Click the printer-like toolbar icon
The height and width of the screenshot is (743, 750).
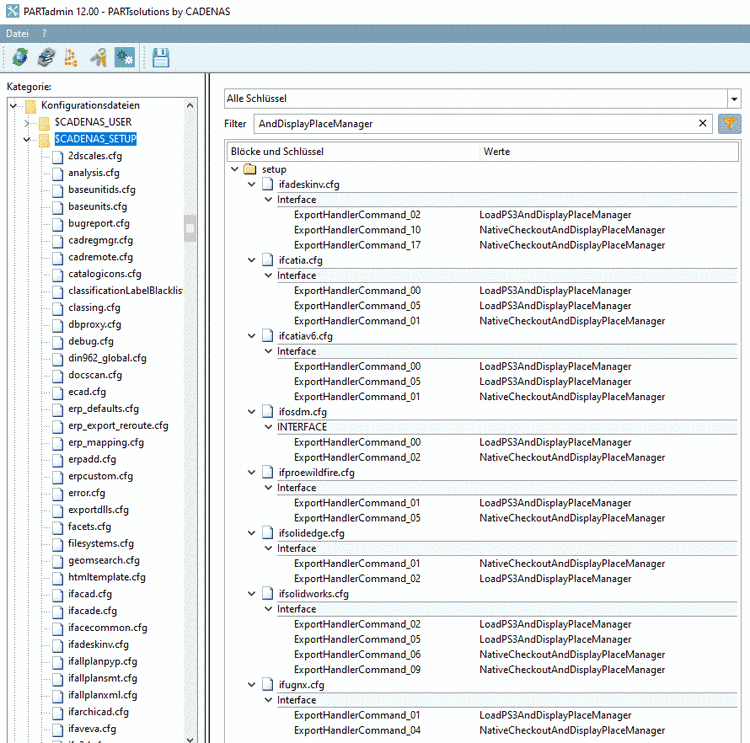46,59
